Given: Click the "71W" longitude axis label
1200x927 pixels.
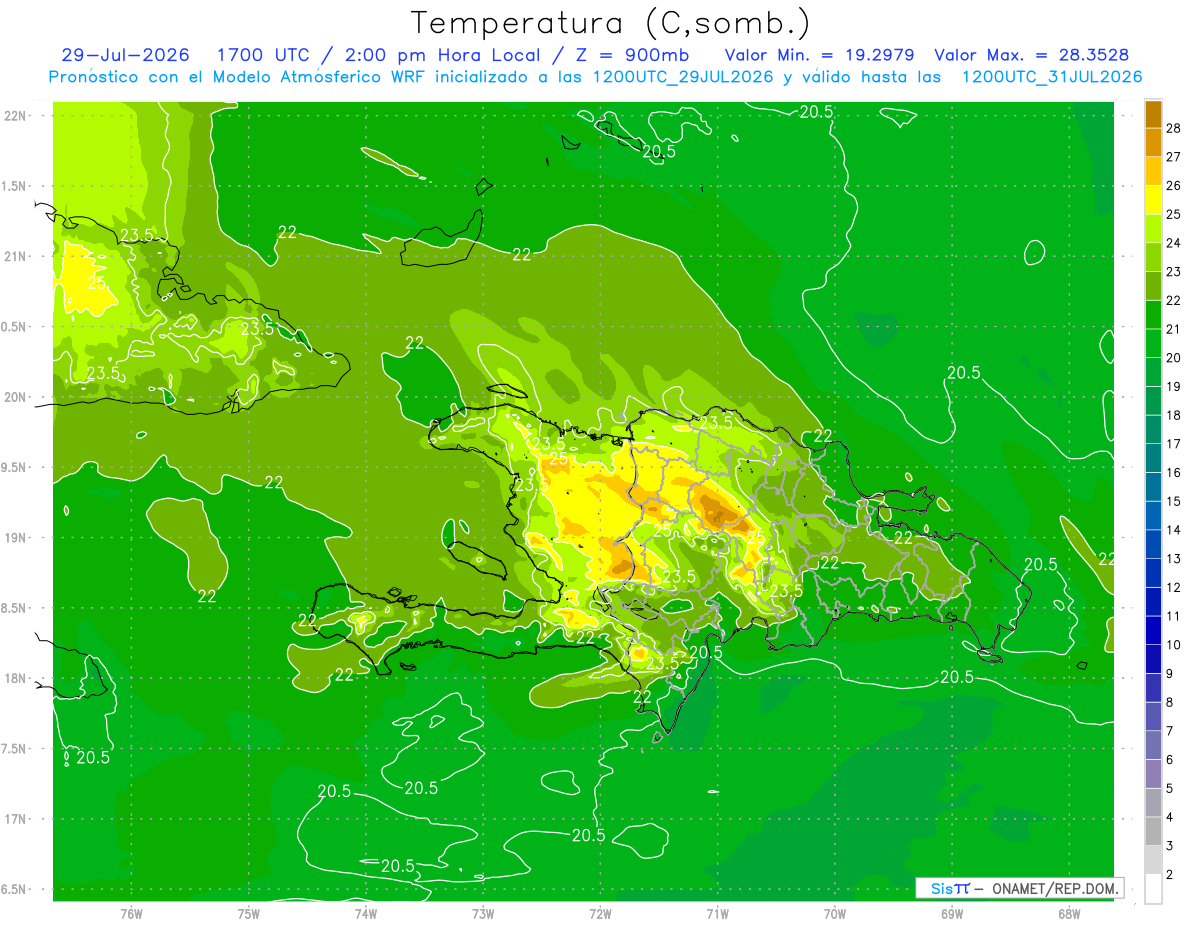Looking at the screenshot, I should [717, 913].
